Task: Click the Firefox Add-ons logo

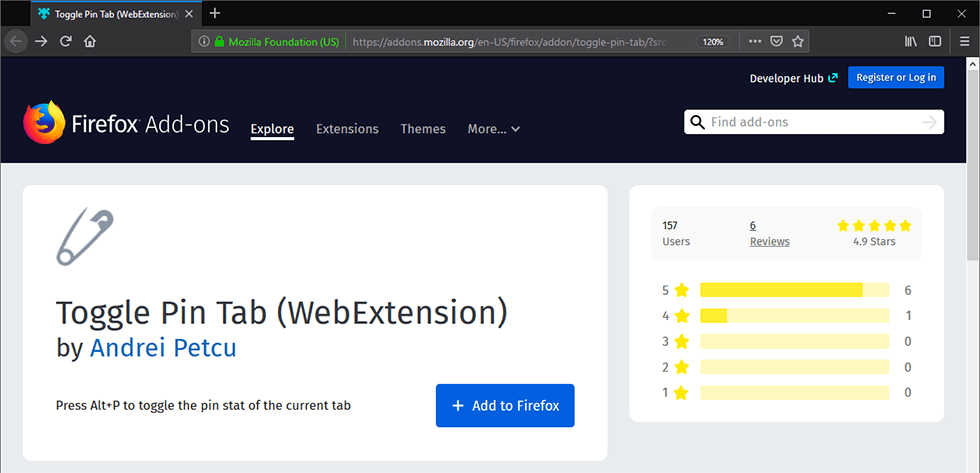Action: (x=126, y=123)
